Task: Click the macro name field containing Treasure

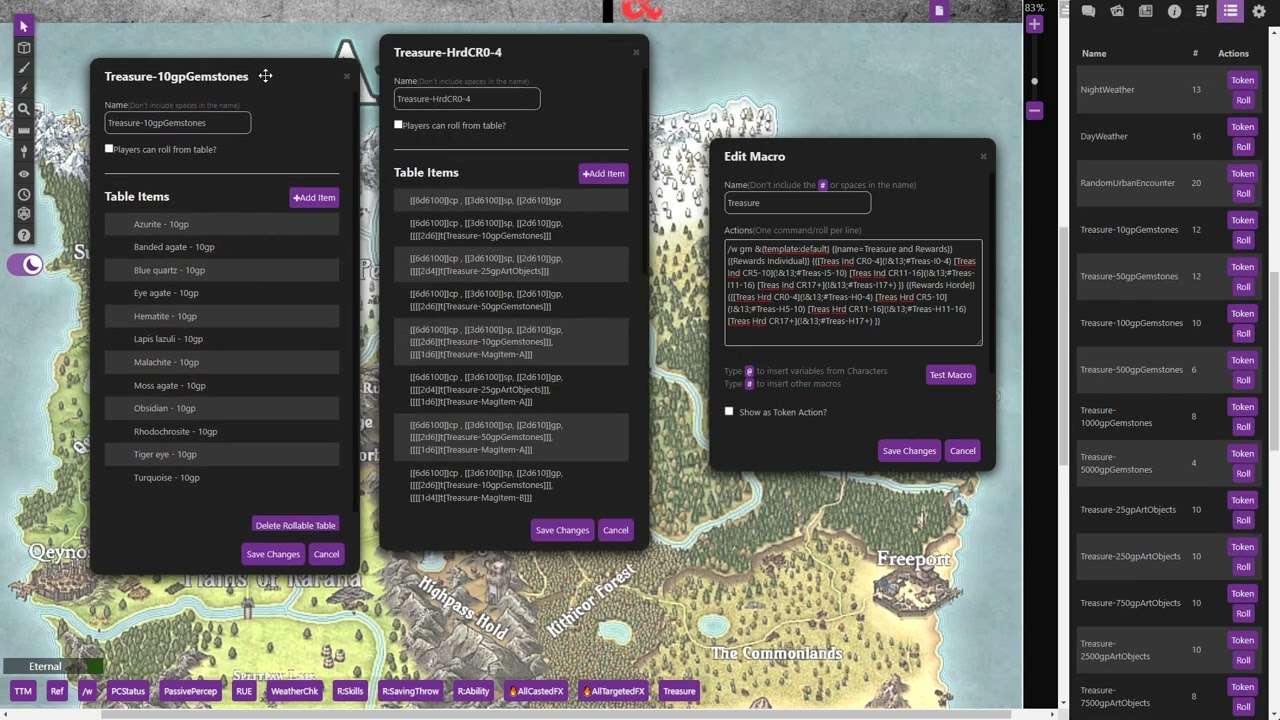Action: [x=798, y=203]
